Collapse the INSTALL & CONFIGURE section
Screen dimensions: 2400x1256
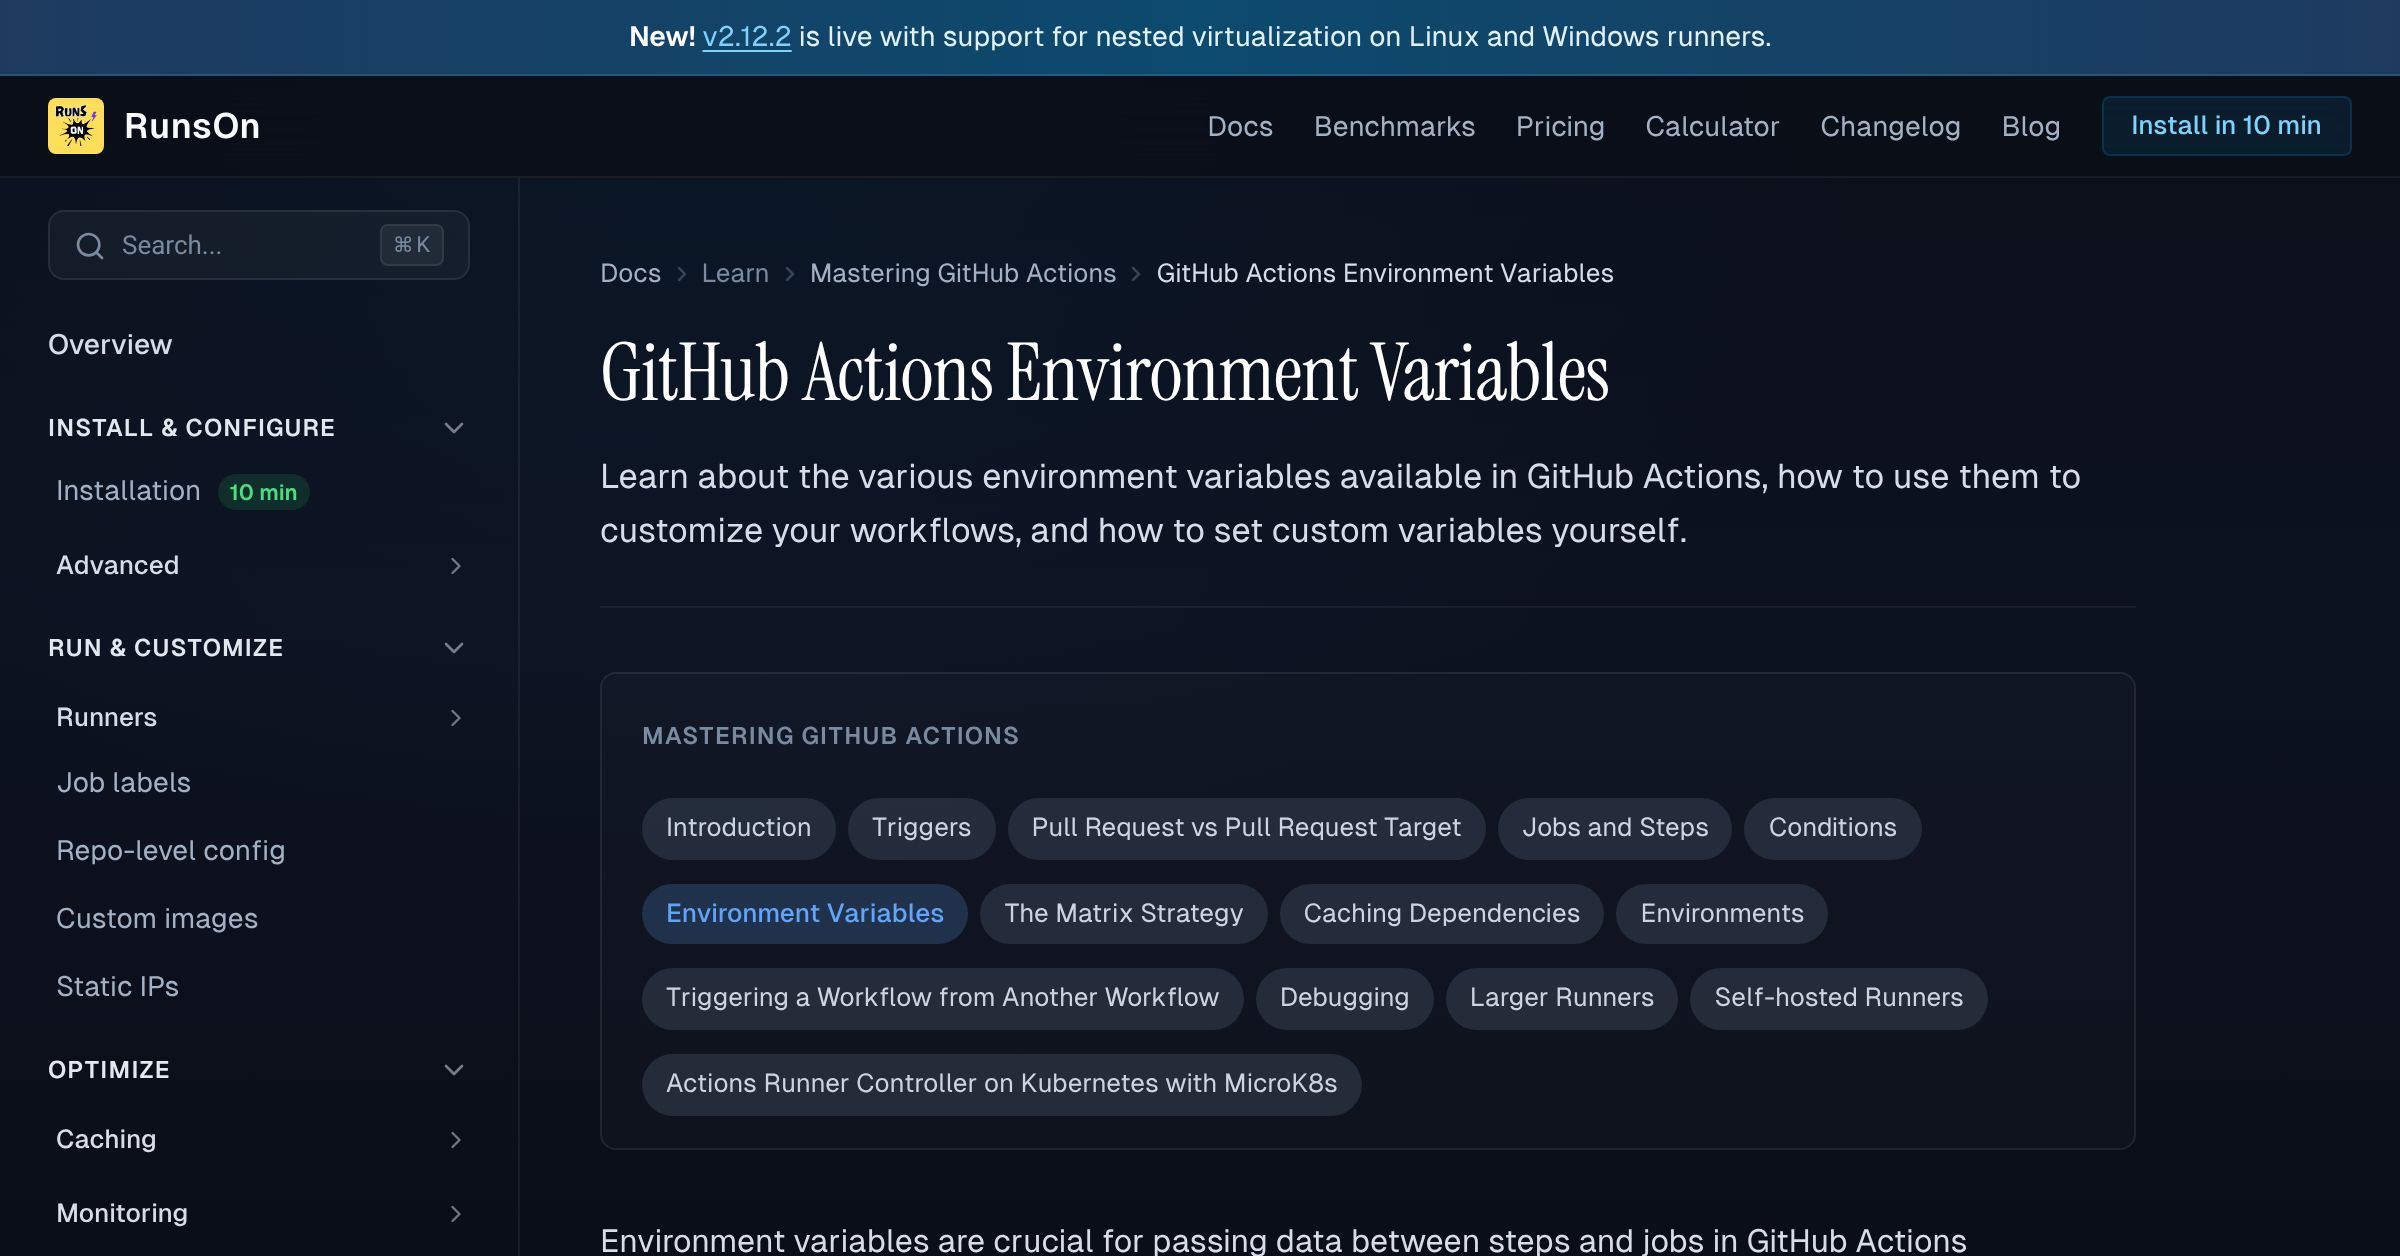pos(455,427)
